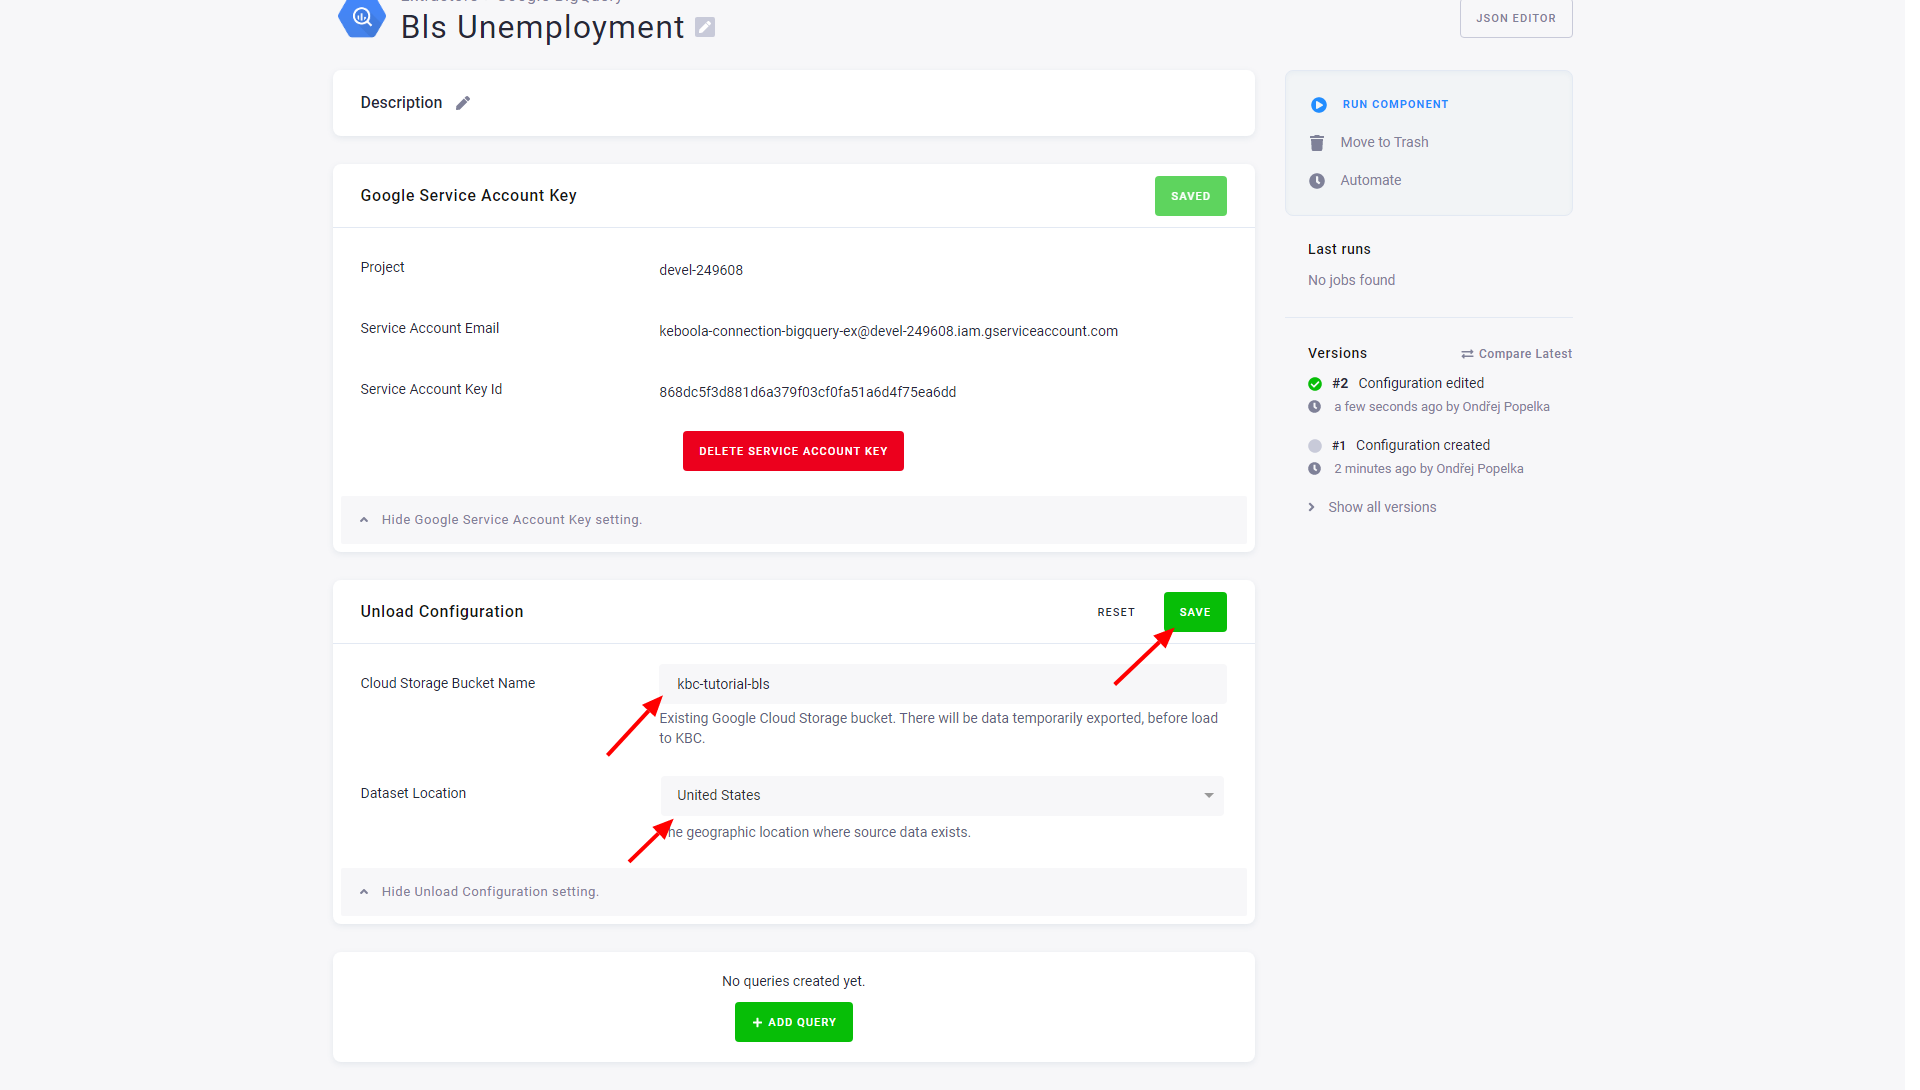
Task: Select project value devel-249608
Action: 701,271
